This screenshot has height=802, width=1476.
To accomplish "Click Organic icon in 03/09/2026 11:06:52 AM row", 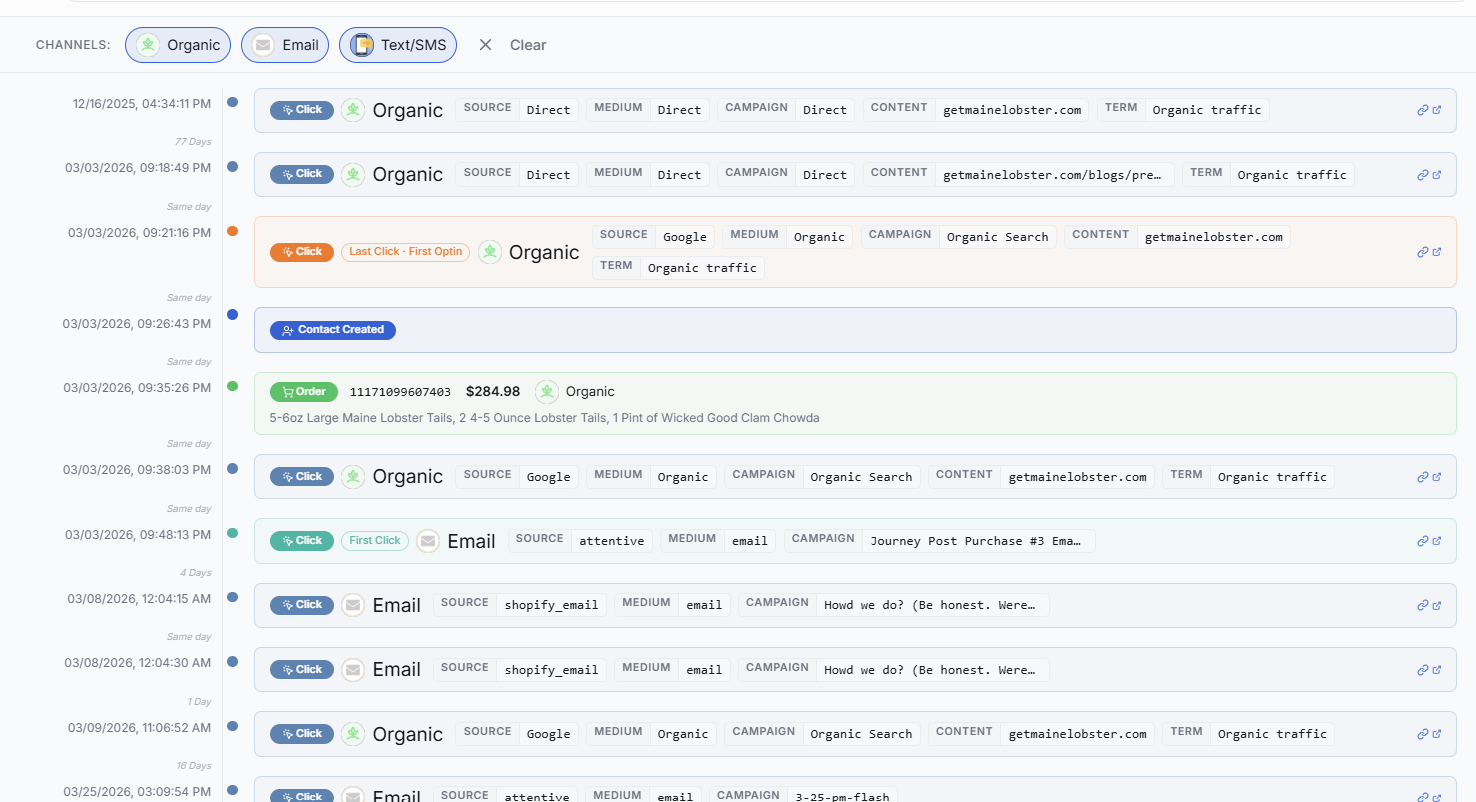I will click(x=353, y=734).
